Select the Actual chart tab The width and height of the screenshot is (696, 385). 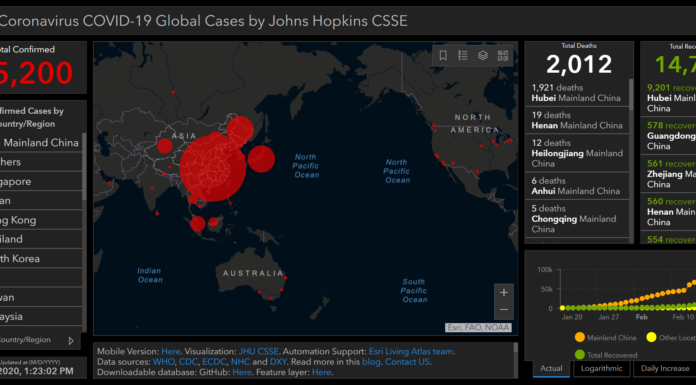[551, 369]
